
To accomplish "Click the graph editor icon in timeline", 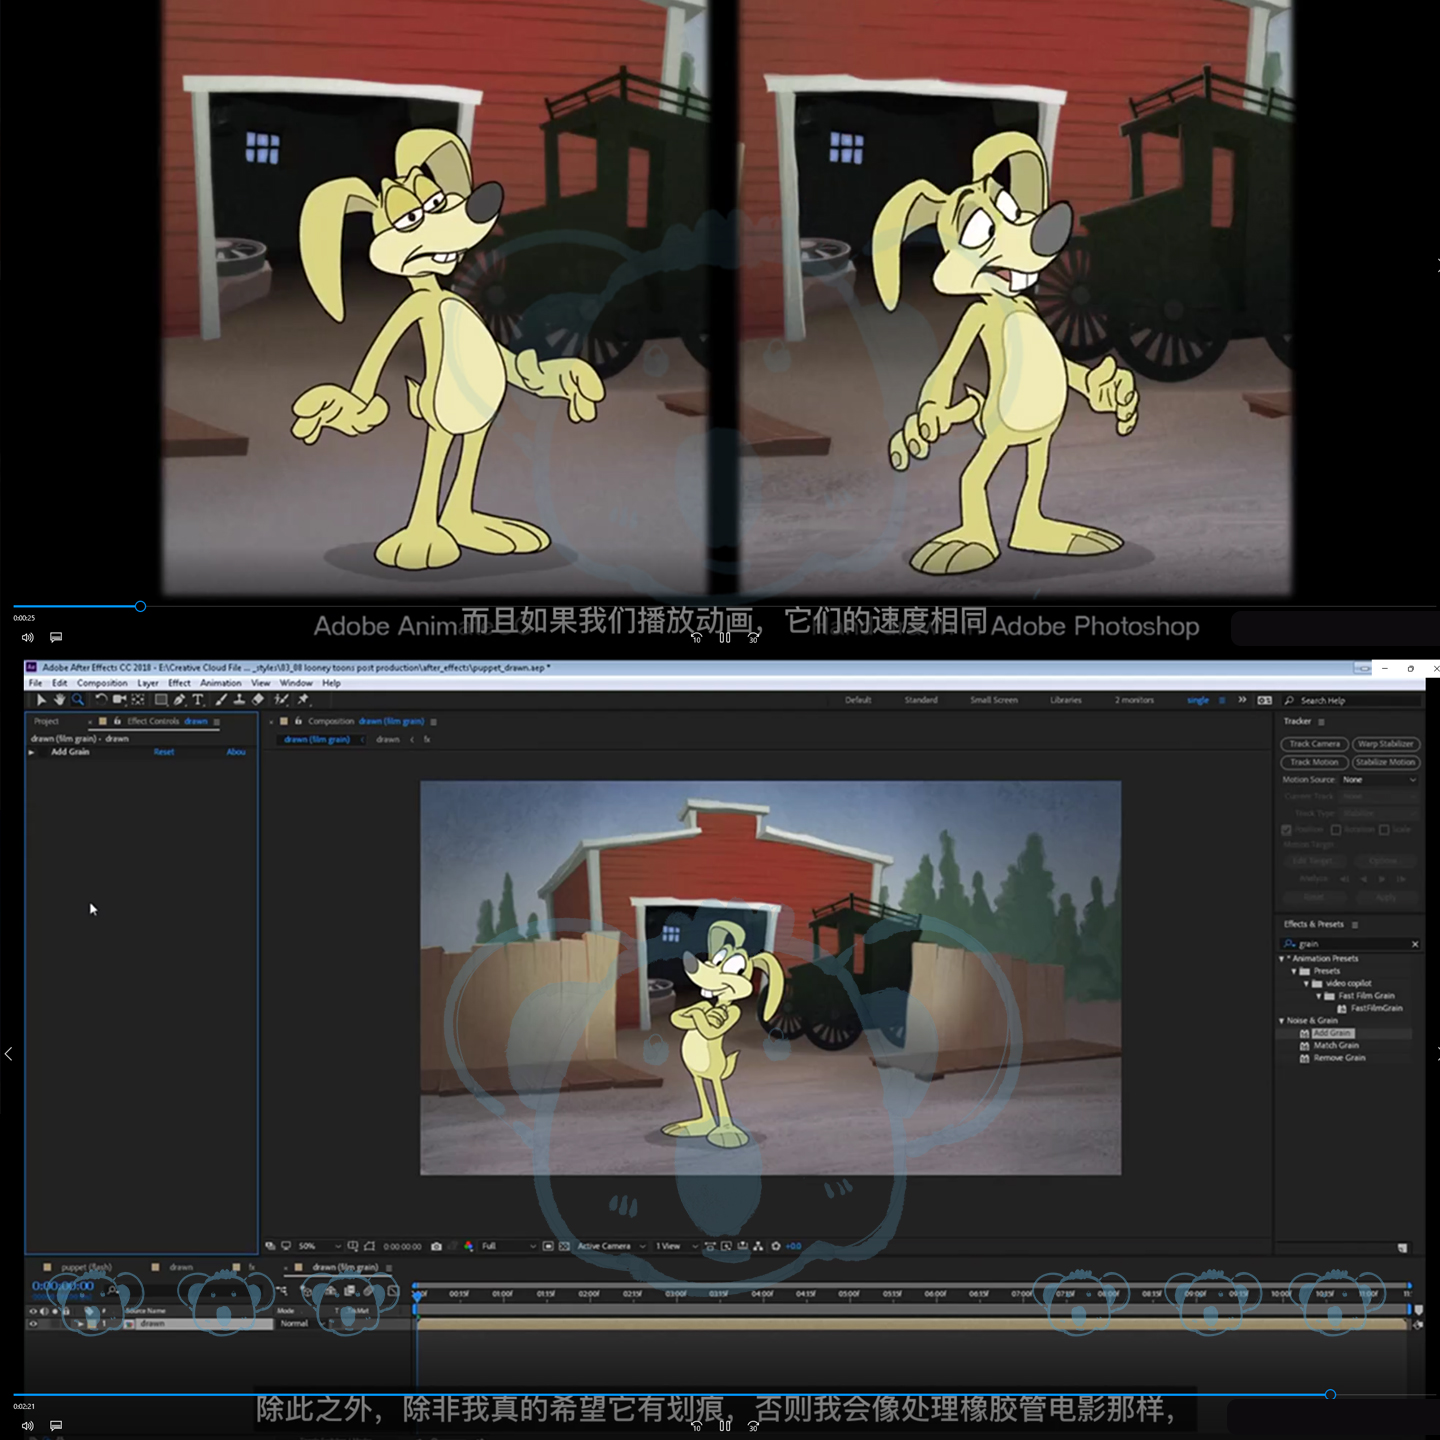I will pos(392,1291).
